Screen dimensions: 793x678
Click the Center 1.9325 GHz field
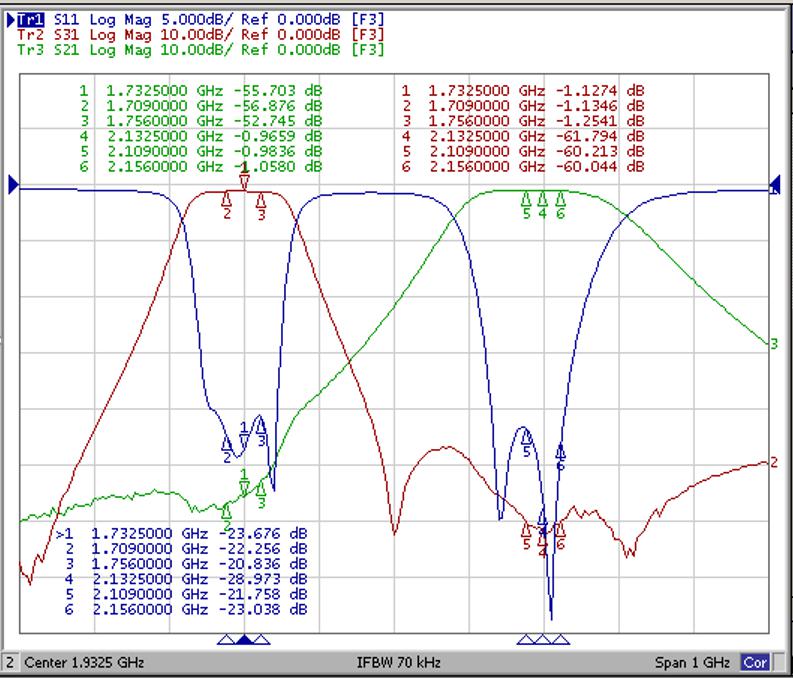(84, 663)
